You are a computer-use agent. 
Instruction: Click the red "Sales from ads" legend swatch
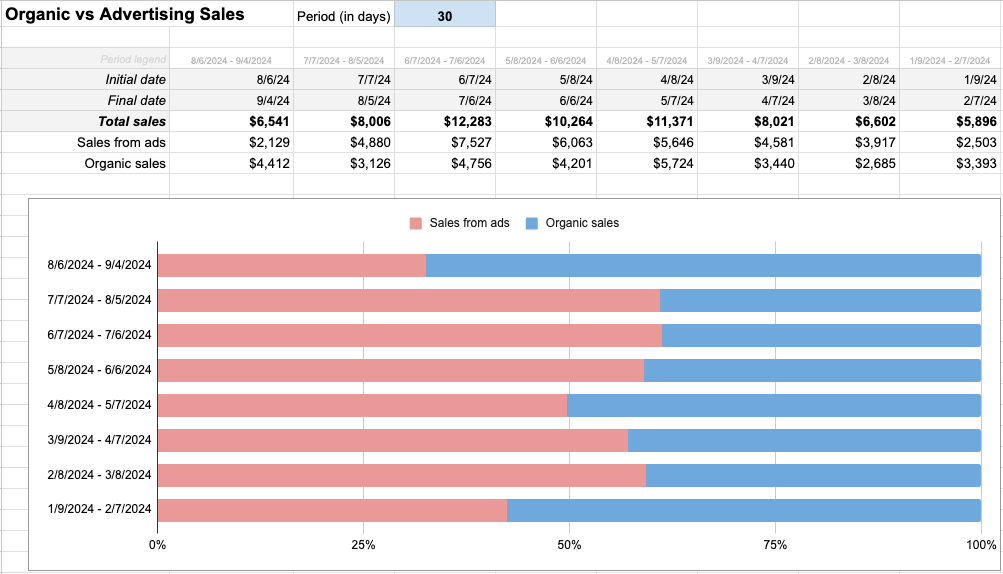tap(416, 223)
